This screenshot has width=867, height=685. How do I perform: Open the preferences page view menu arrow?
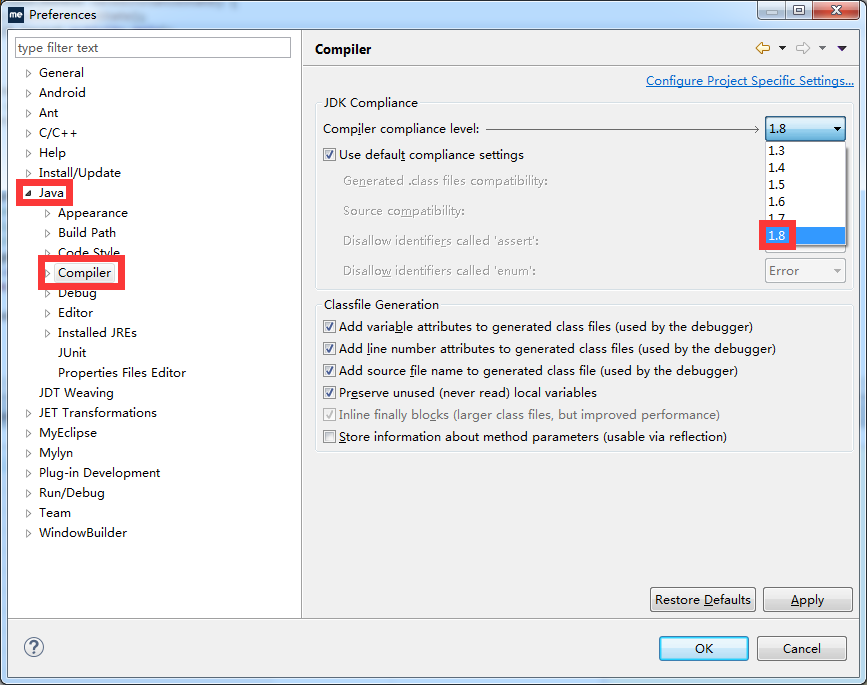click(x=842, y=48)
